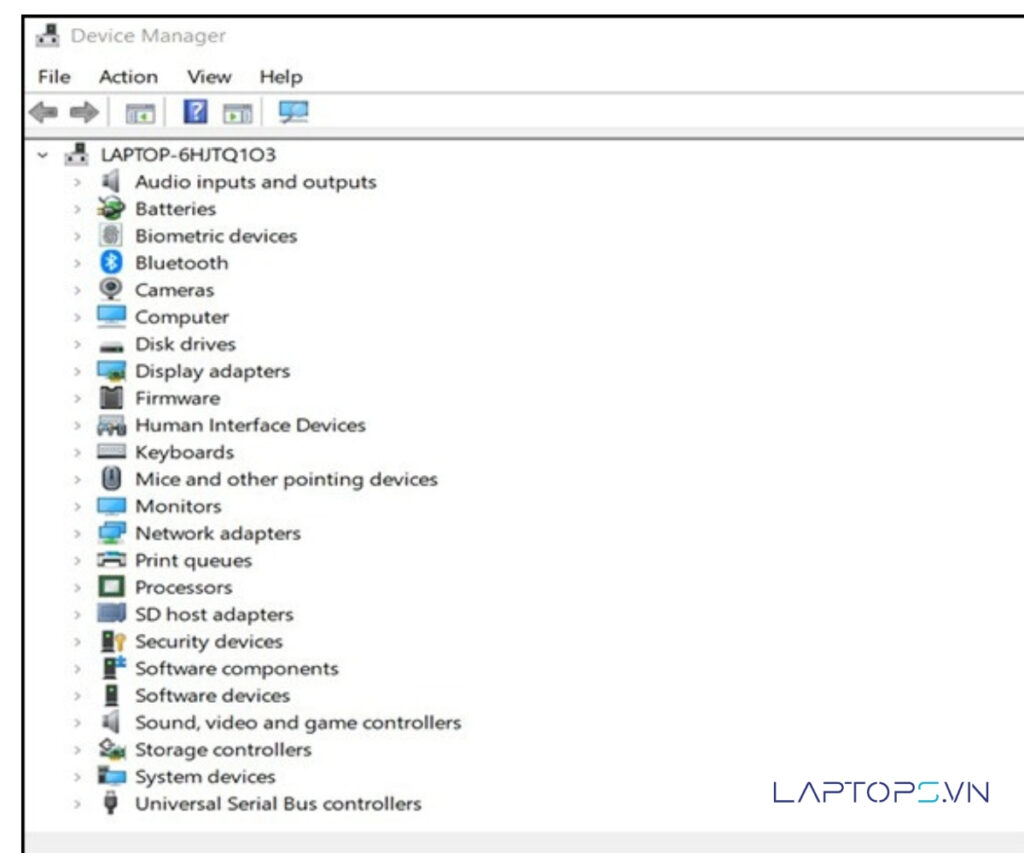Screen dimensions: 1024x853
Task: Select the Cameras device icon
Action: click(x=110, y=290)
